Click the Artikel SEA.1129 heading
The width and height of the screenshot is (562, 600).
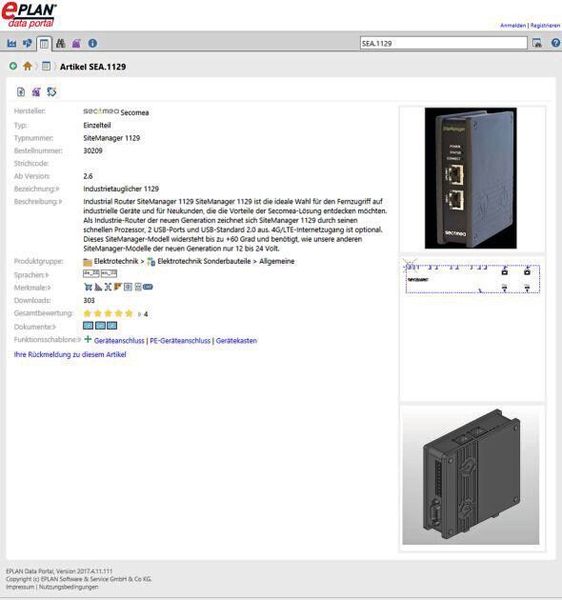pos(93,67)
